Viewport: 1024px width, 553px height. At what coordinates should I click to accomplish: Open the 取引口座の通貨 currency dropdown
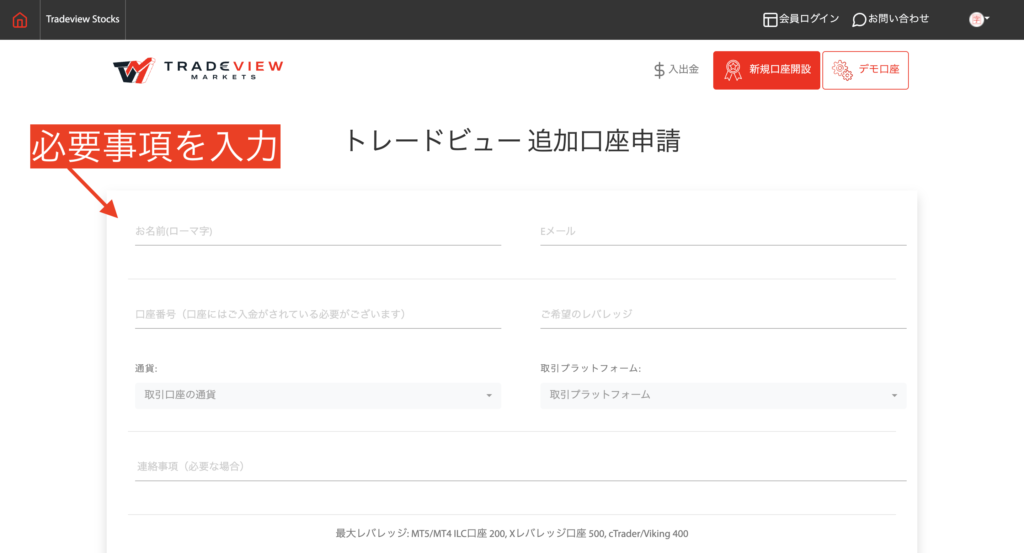click(x=318, y=395)
